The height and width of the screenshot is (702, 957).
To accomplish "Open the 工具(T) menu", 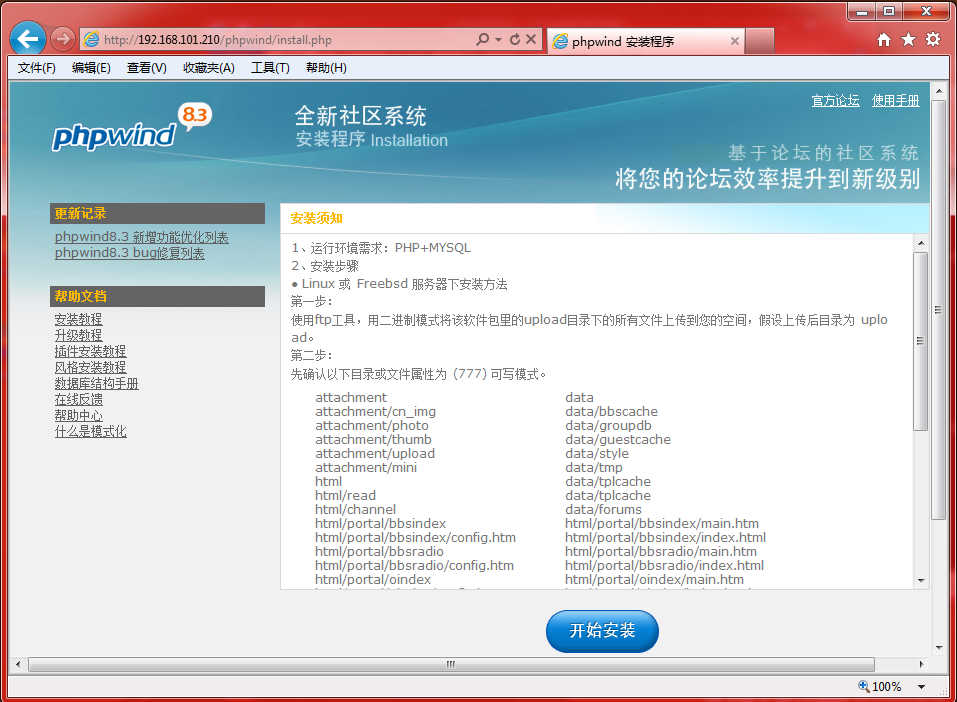I will click(x=270, y=68).
